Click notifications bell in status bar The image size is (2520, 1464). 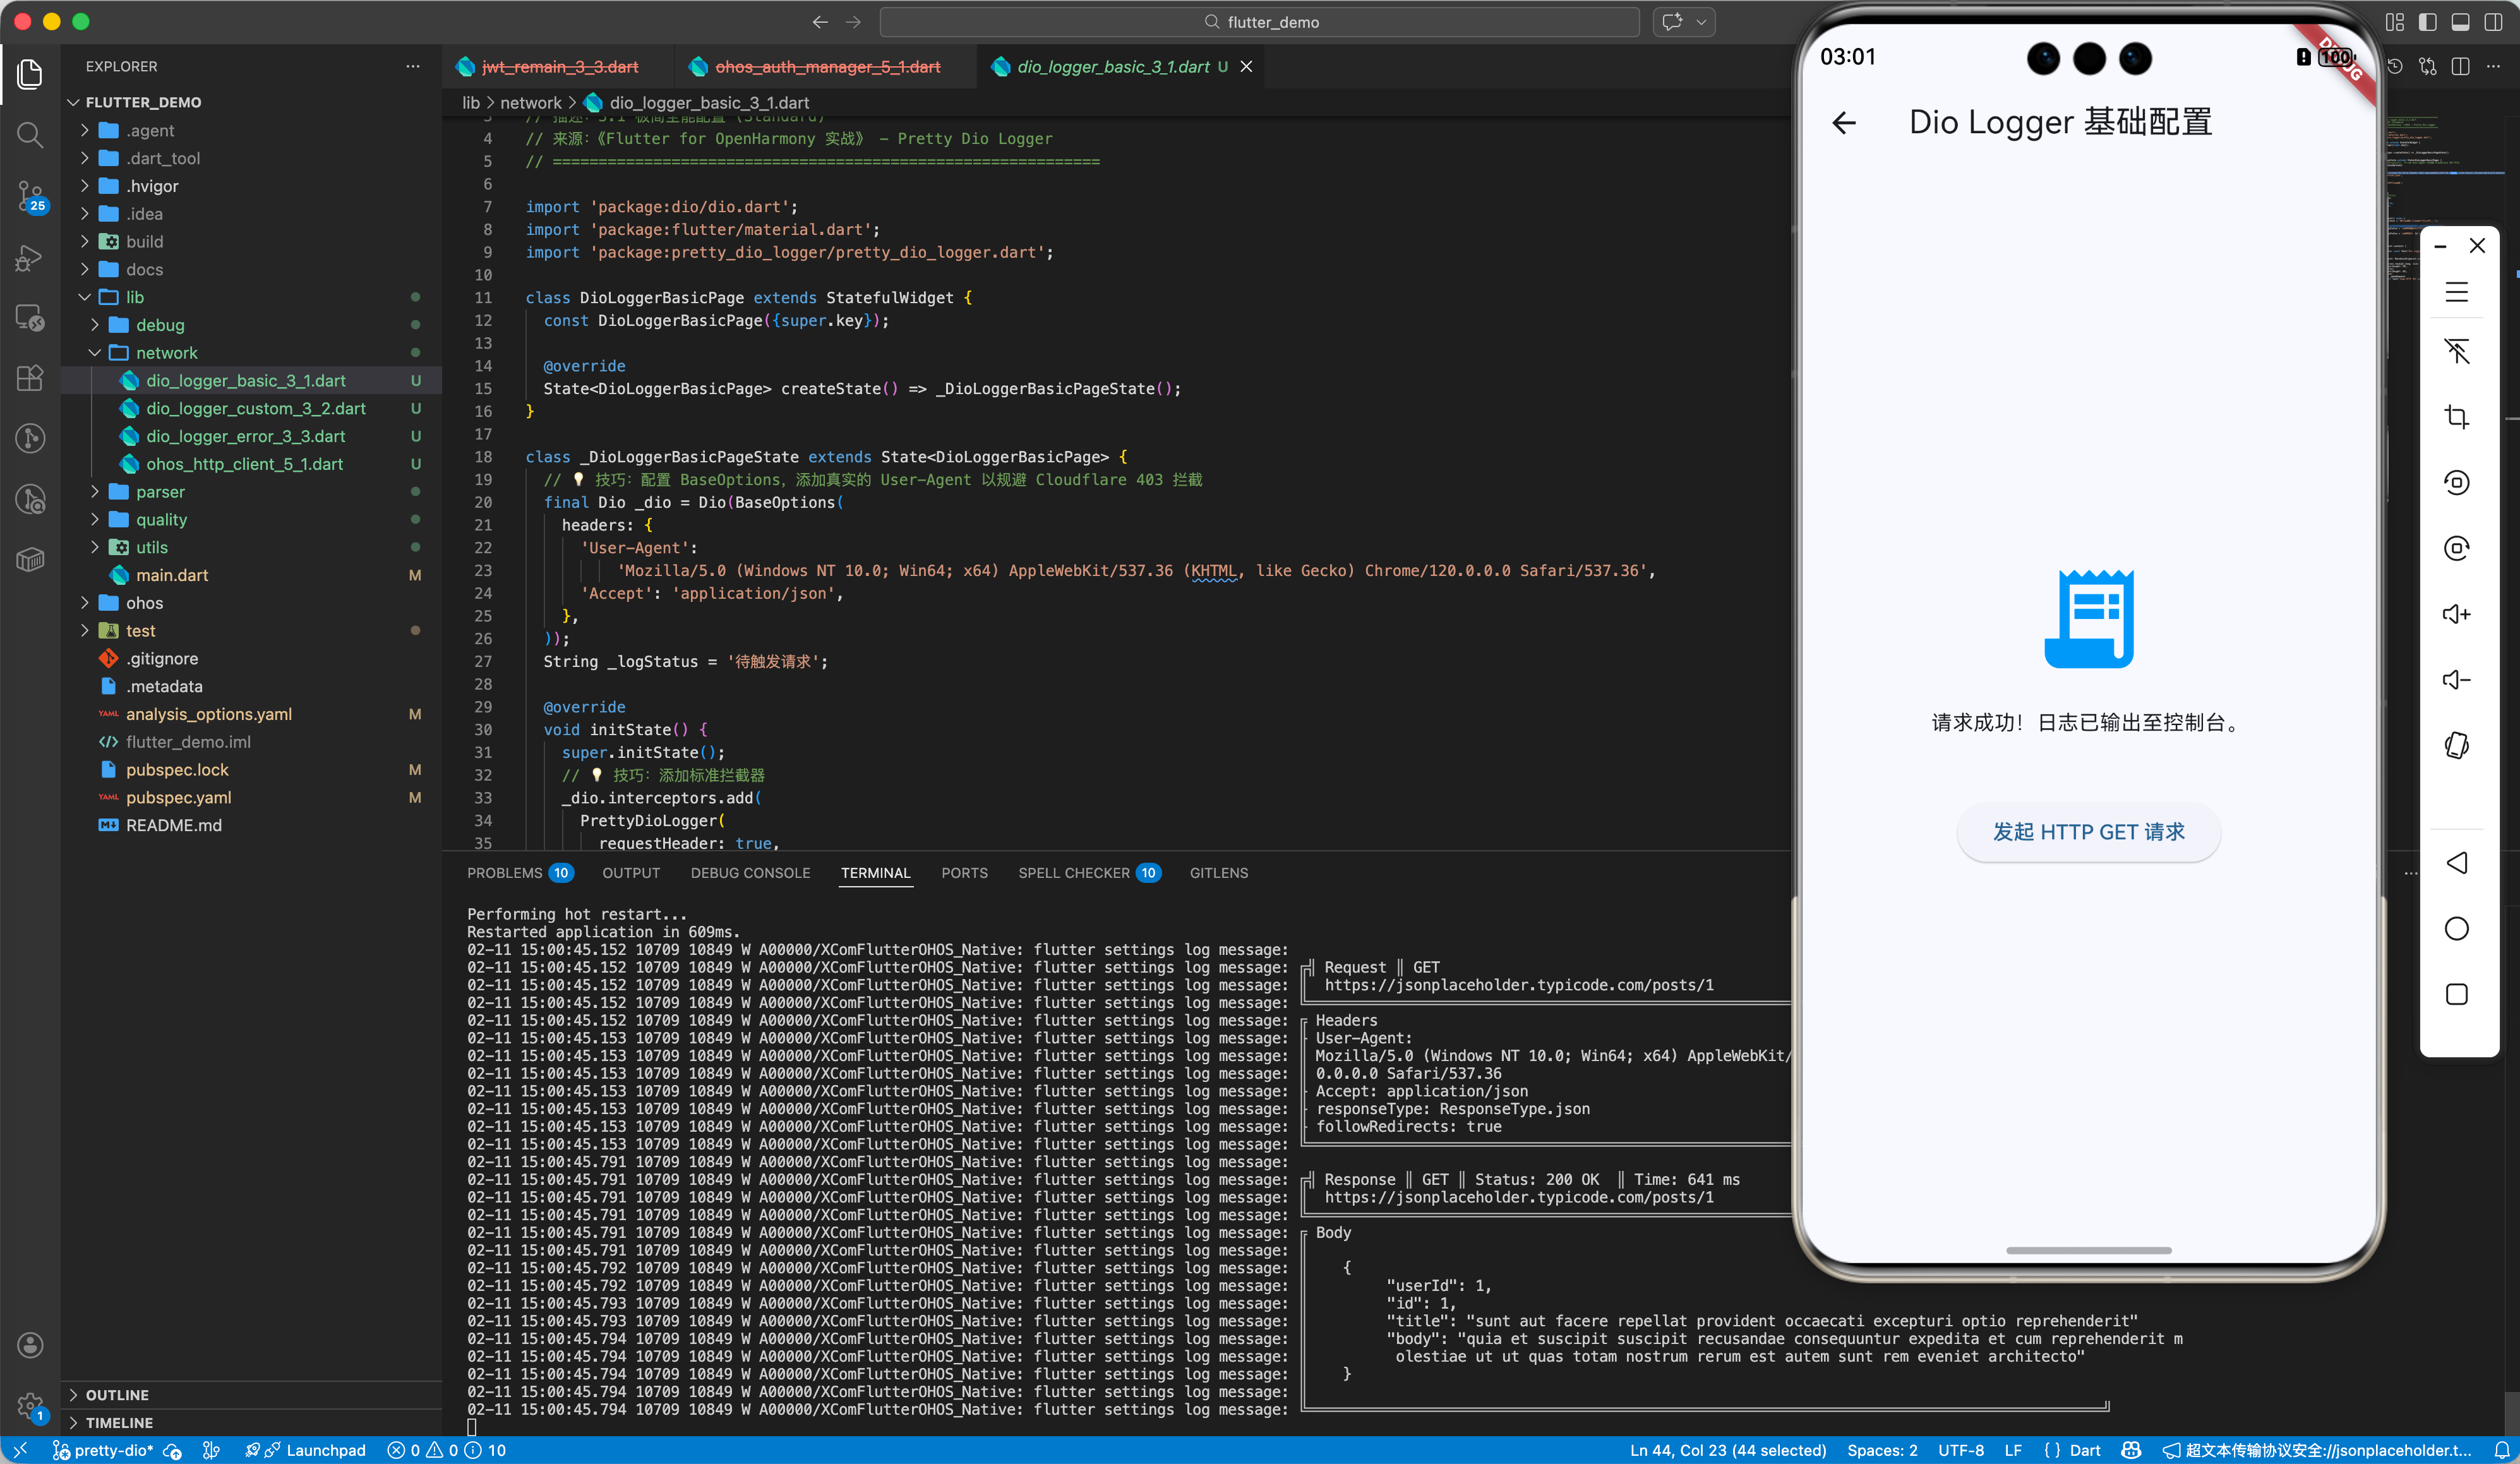point(2501,1450)
